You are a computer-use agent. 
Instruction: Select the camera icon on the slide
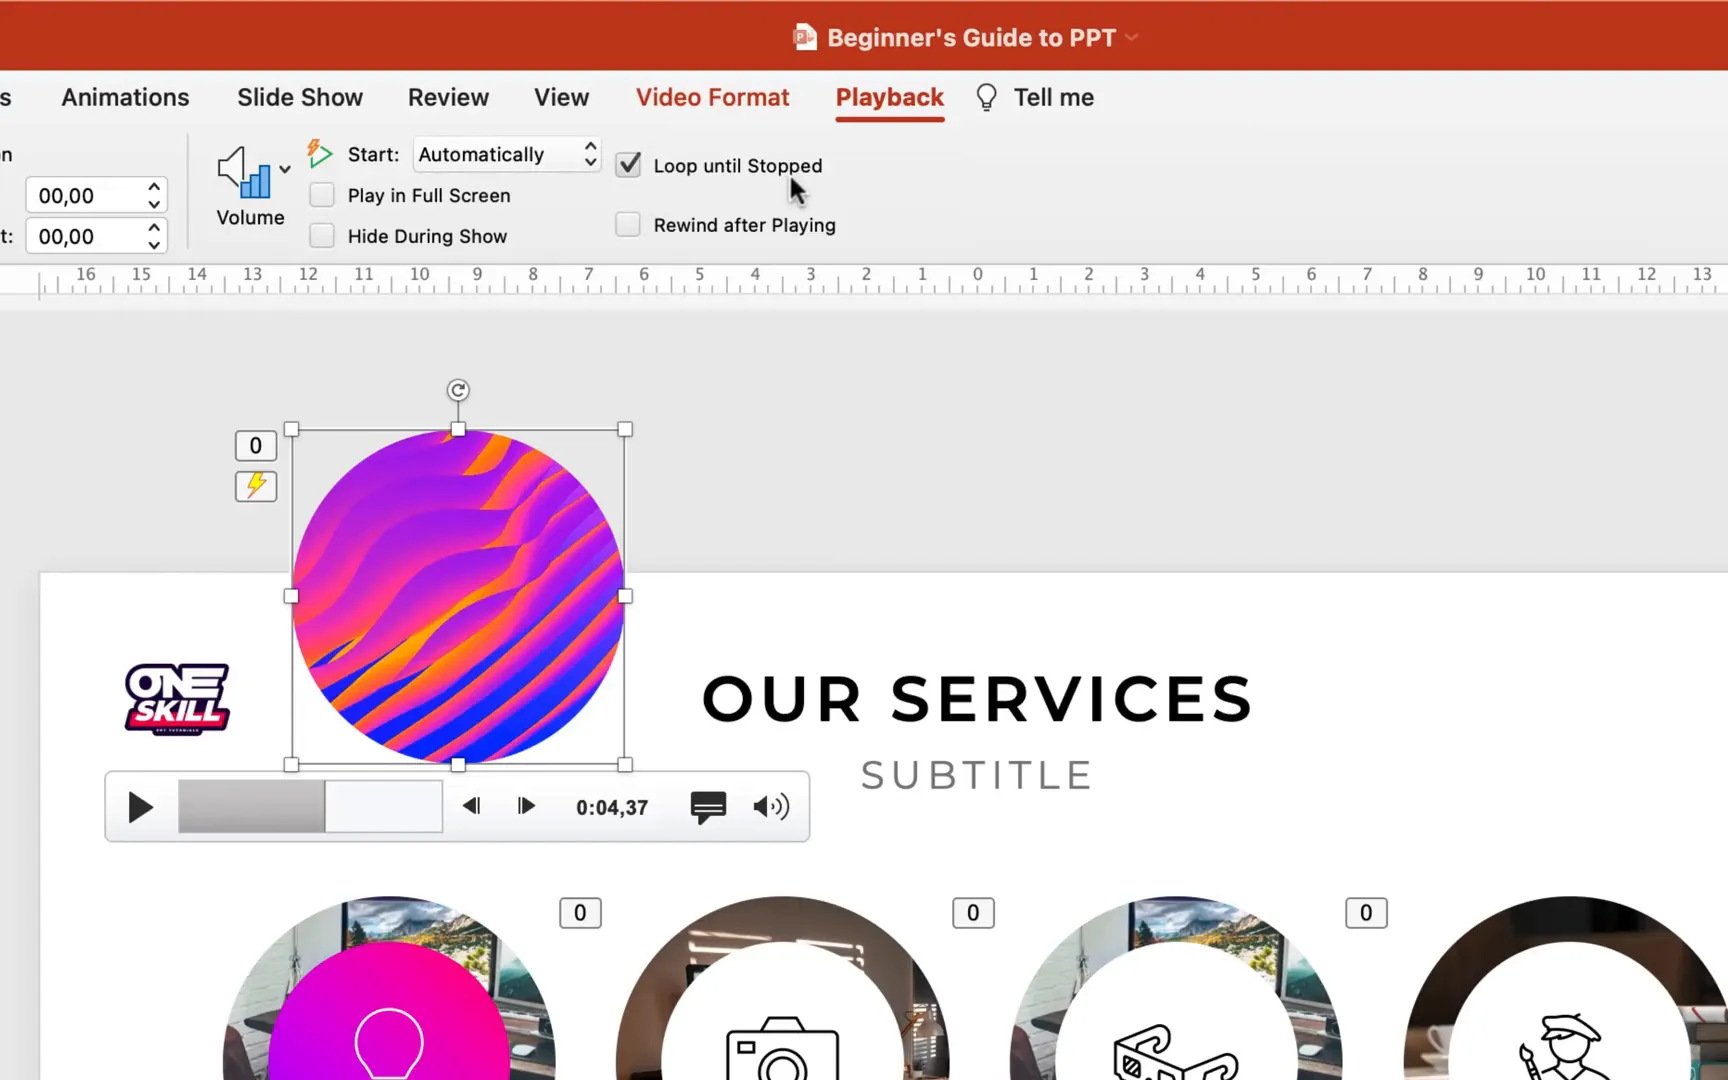[782, 1047]
